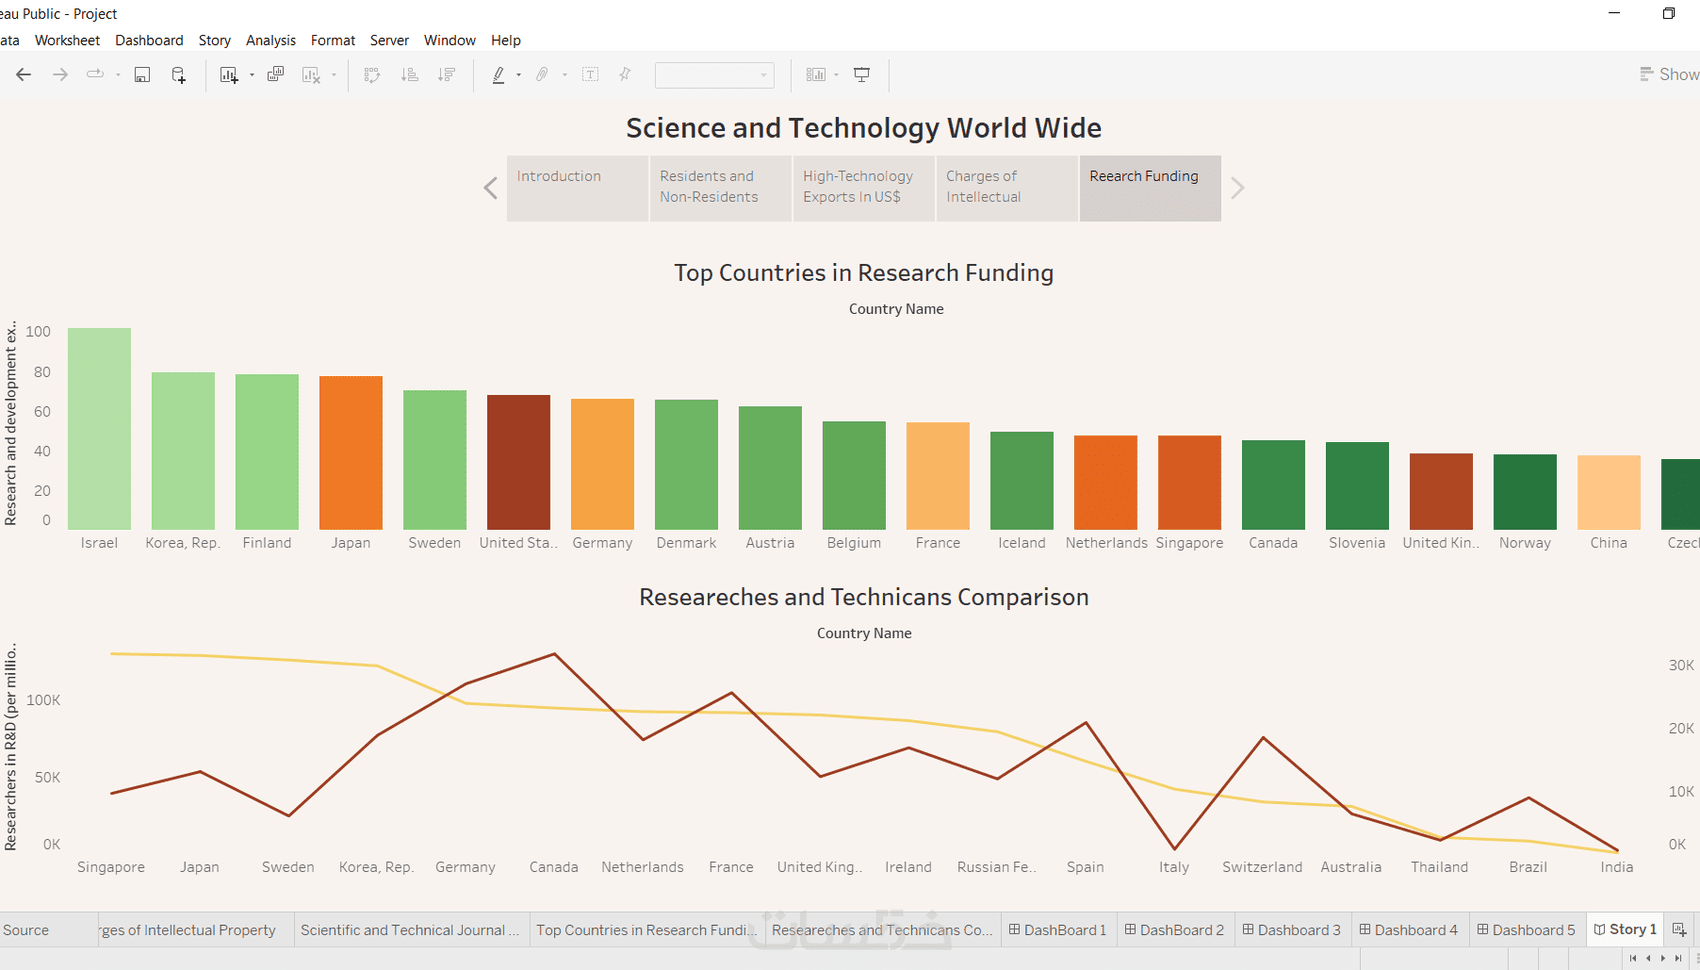Select the highlight pen tool

(498, 74)
